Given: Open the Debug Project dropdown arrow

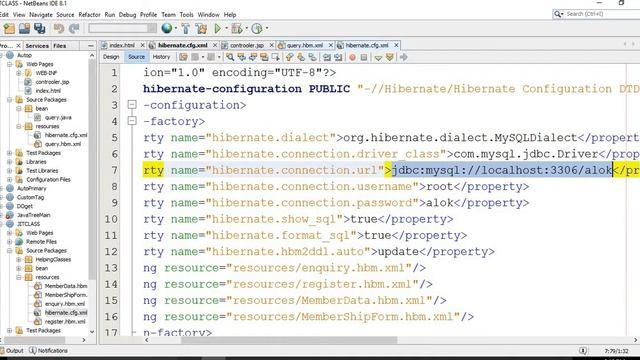Looking at the screenshot, I should 247,29.
